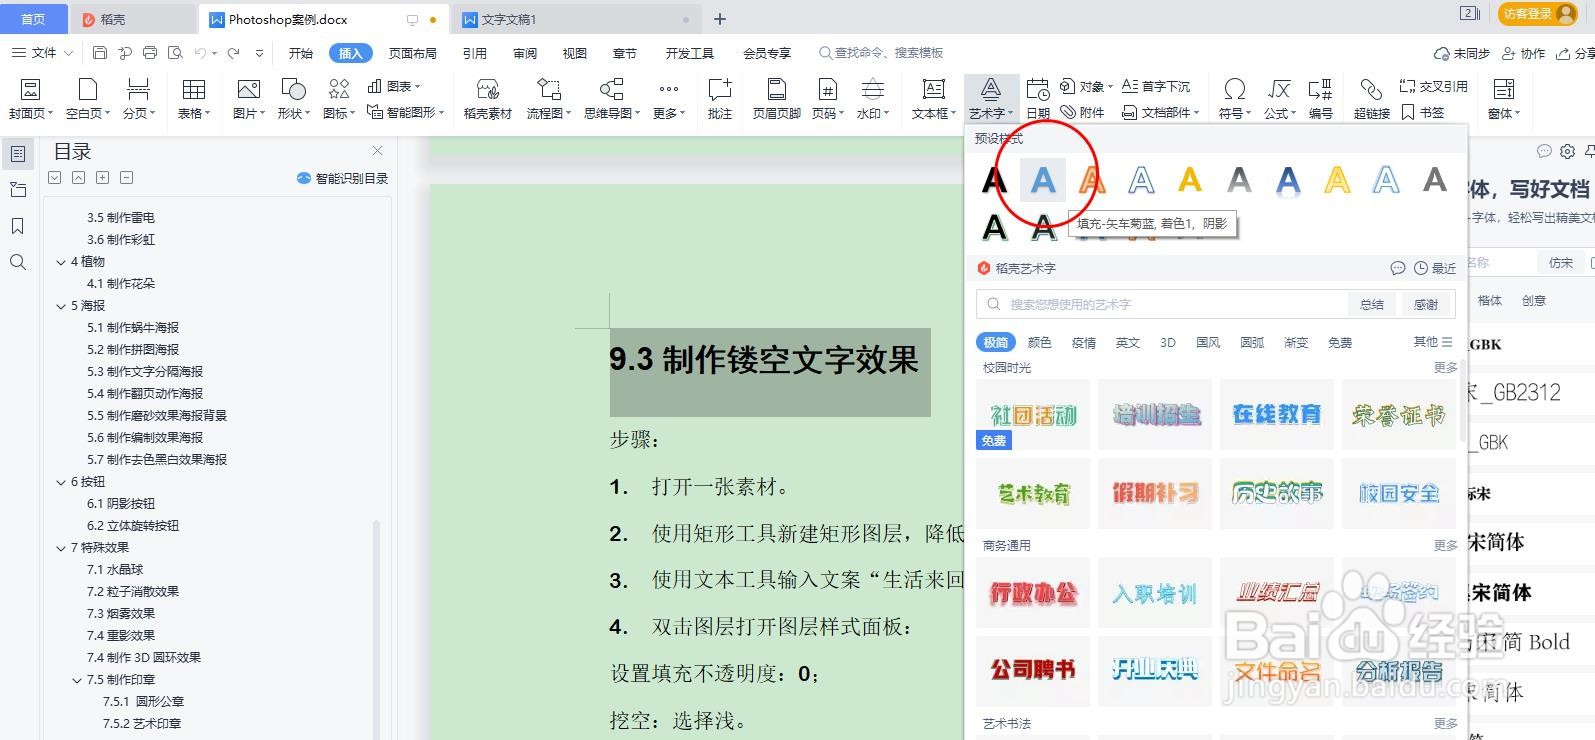Open the bookmark icon in left sidebar
Image resolution: width=1595 pixels, height=740 pixels.
tap(18, 226)
